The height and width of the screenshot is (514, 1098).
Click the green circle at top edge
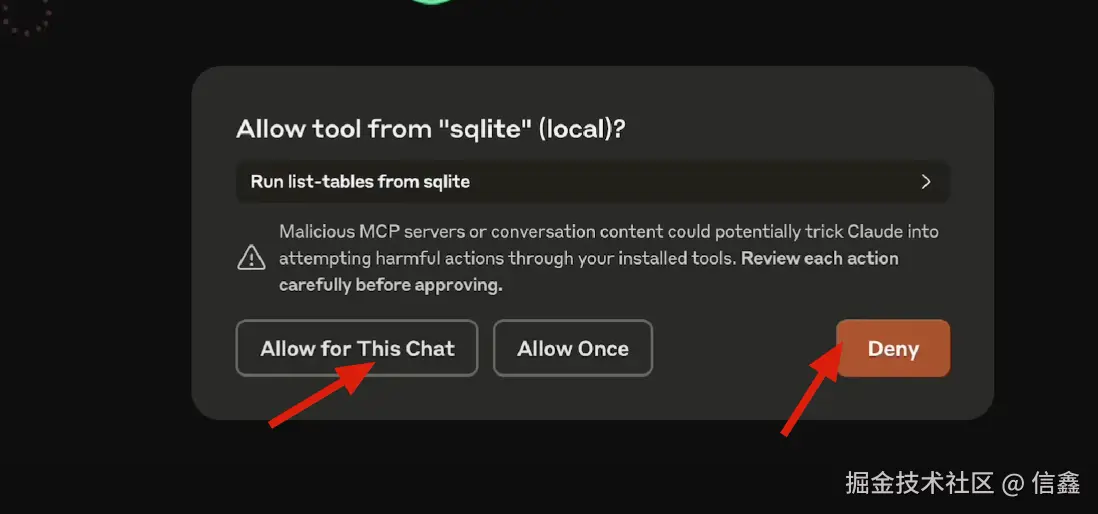pos(432,2)
